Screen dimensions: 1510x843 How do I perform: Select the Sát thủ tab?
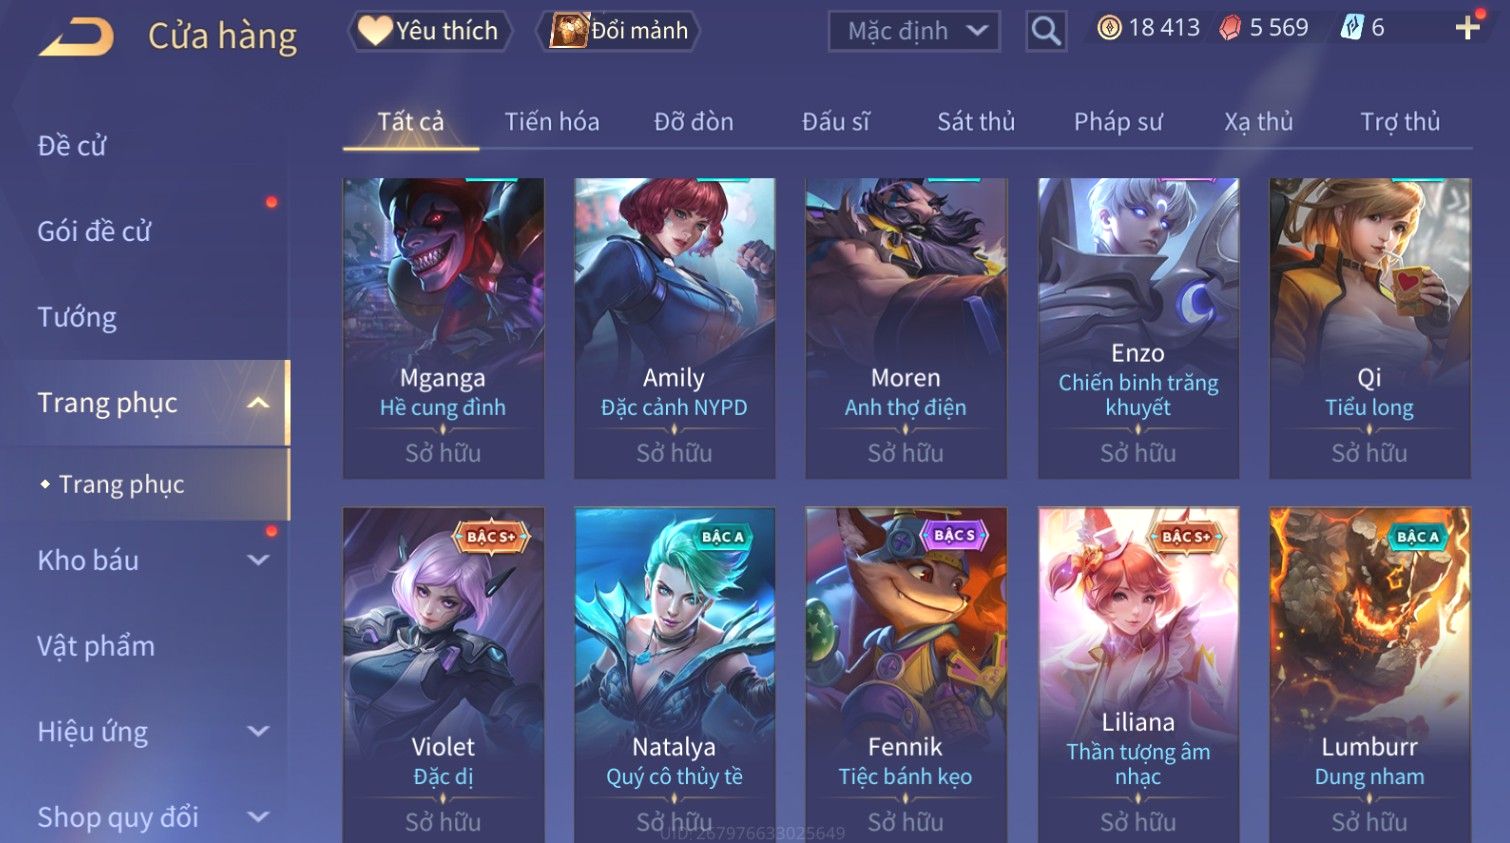pyautogui.click(x=976, y=122)
